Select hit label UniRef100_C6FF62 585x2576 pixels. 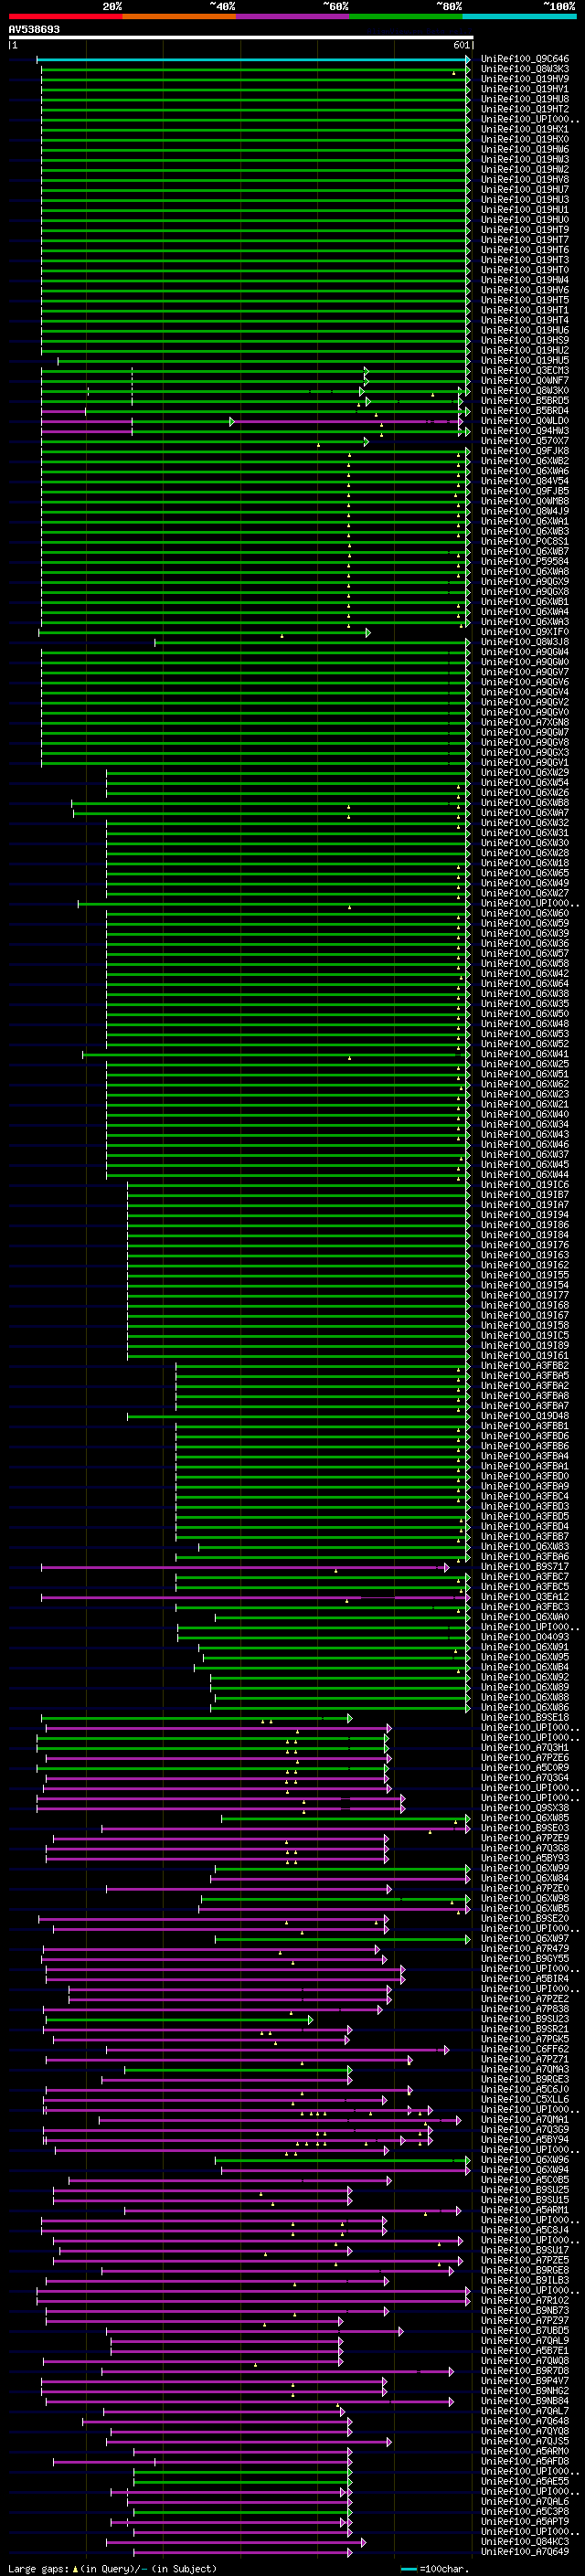525,2049
